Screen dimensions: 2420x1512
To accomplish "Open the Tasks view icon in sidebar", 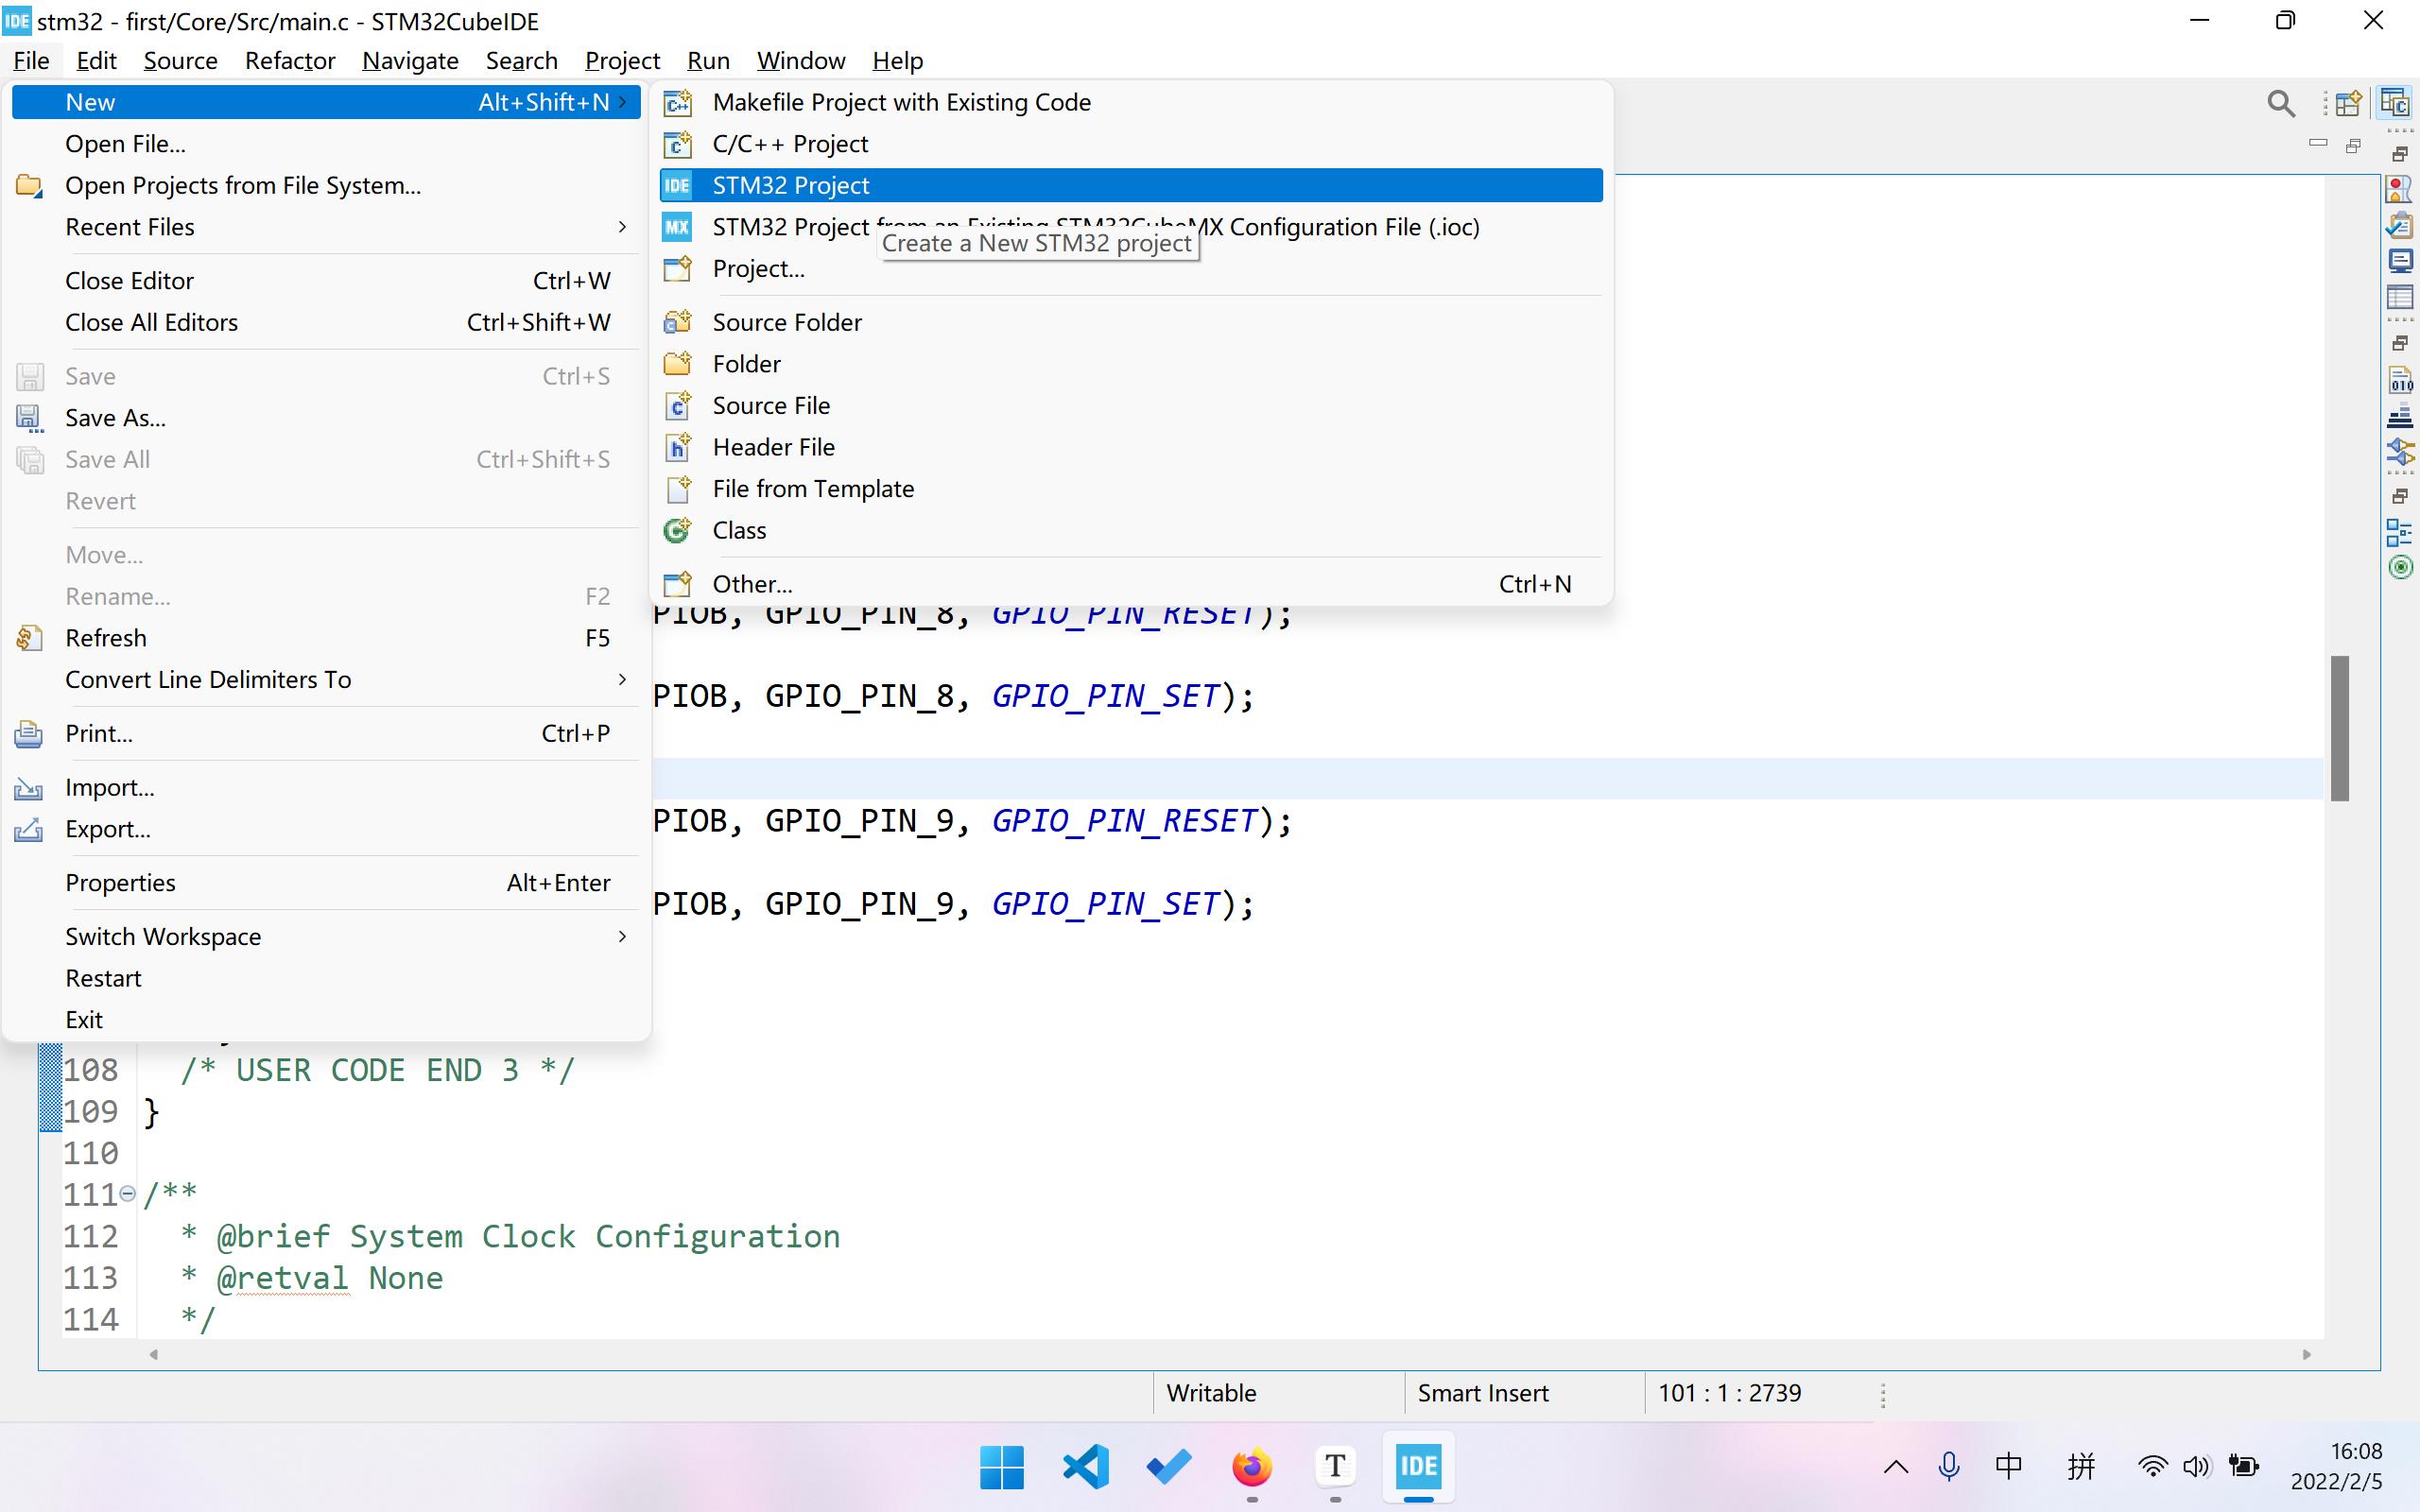I will click(x=2399, y=224).
